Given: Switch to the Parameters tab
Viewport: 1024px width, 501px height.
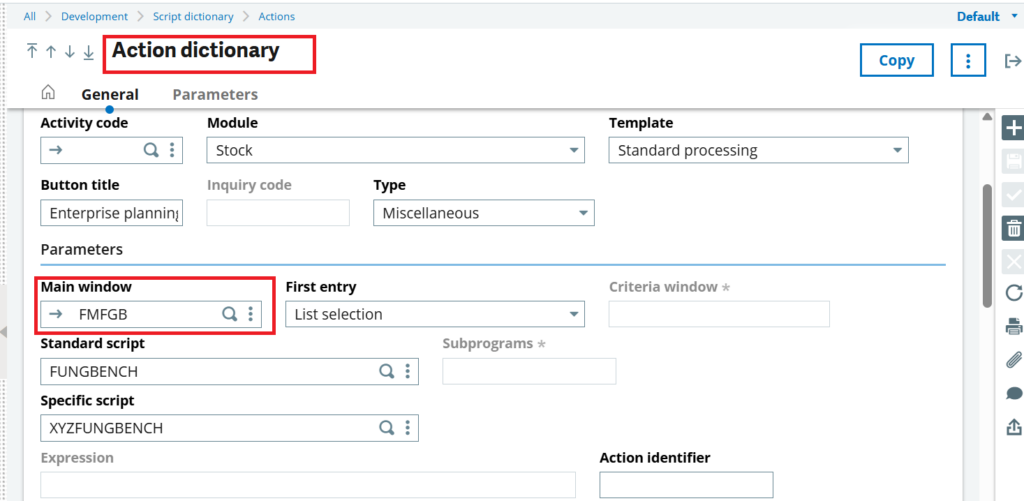Looking at the screenshot, I should [x=215, y=94].
